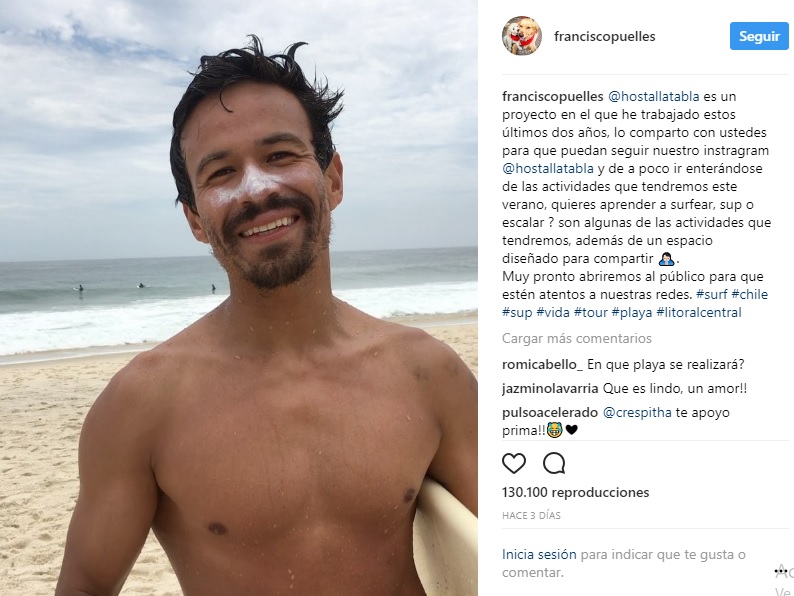
Task: Open the #litoralcentral hashtag
Action: (699, 312)
